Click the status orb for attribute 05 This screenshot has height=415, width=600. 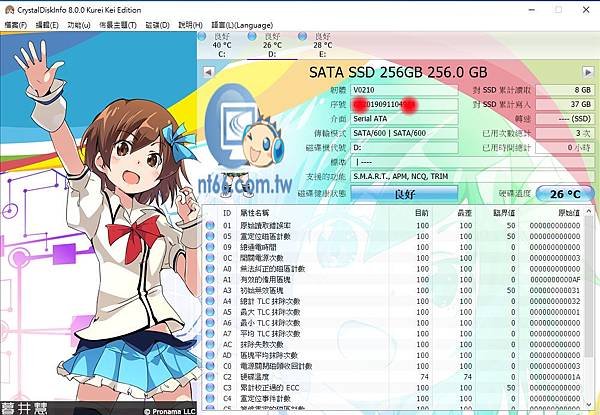click(x=210, y=236)
